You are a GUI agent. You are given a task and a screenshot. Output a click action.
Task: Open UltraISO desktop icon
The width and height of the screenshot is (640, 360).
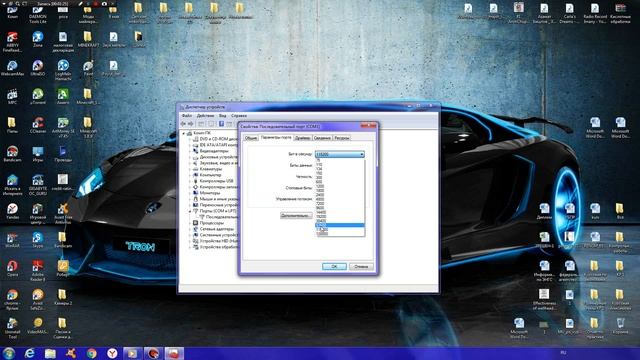[38, 69]
